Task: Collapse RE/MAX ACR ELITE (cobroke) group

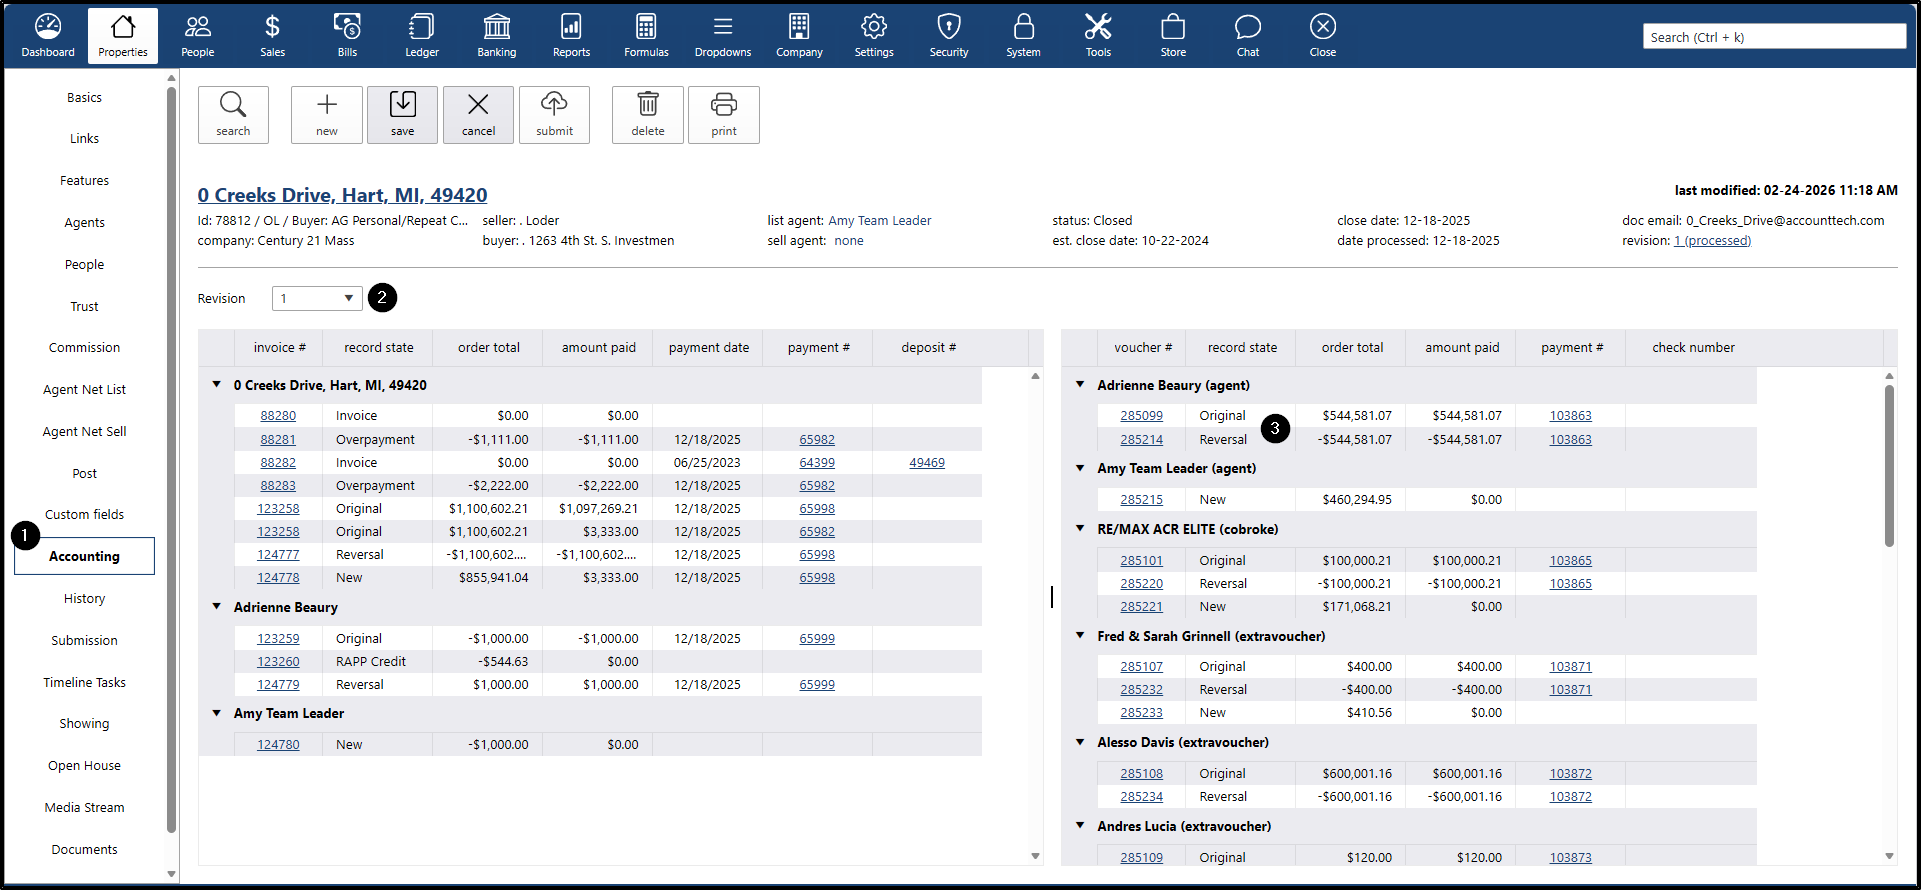Action: 1080,529
